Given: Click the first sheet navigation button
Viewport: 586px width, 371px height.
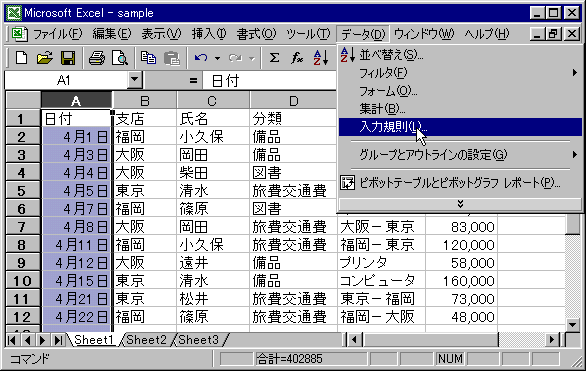Looking at the screenshot, I should 12,340.
